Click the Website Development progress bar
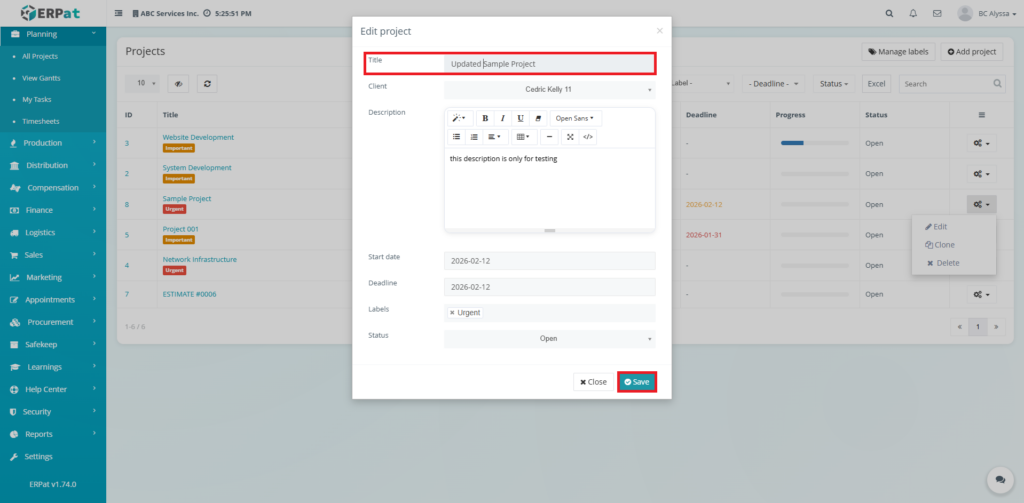Image resolution: width=1024 pixels, height=503 pixels. pos(814,143)
